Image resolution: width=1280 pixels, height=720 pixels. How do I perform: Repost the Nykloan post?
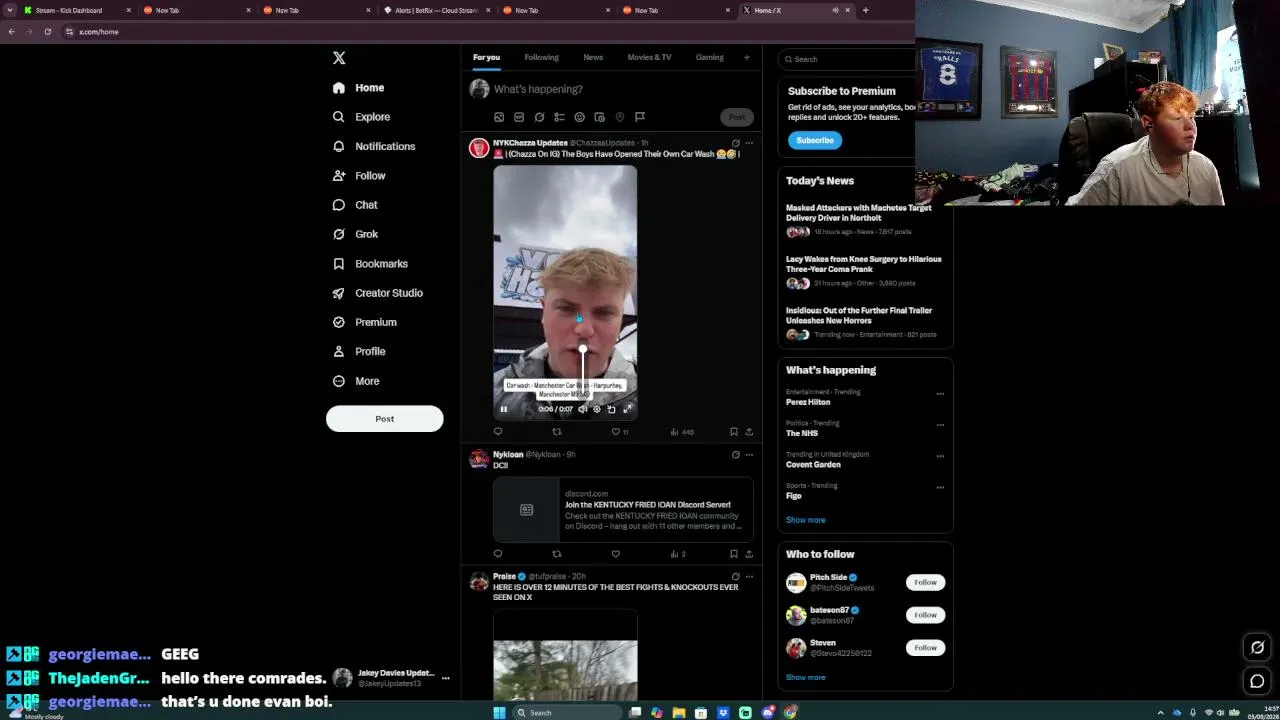pyautogui.click(x=557, y=554)
